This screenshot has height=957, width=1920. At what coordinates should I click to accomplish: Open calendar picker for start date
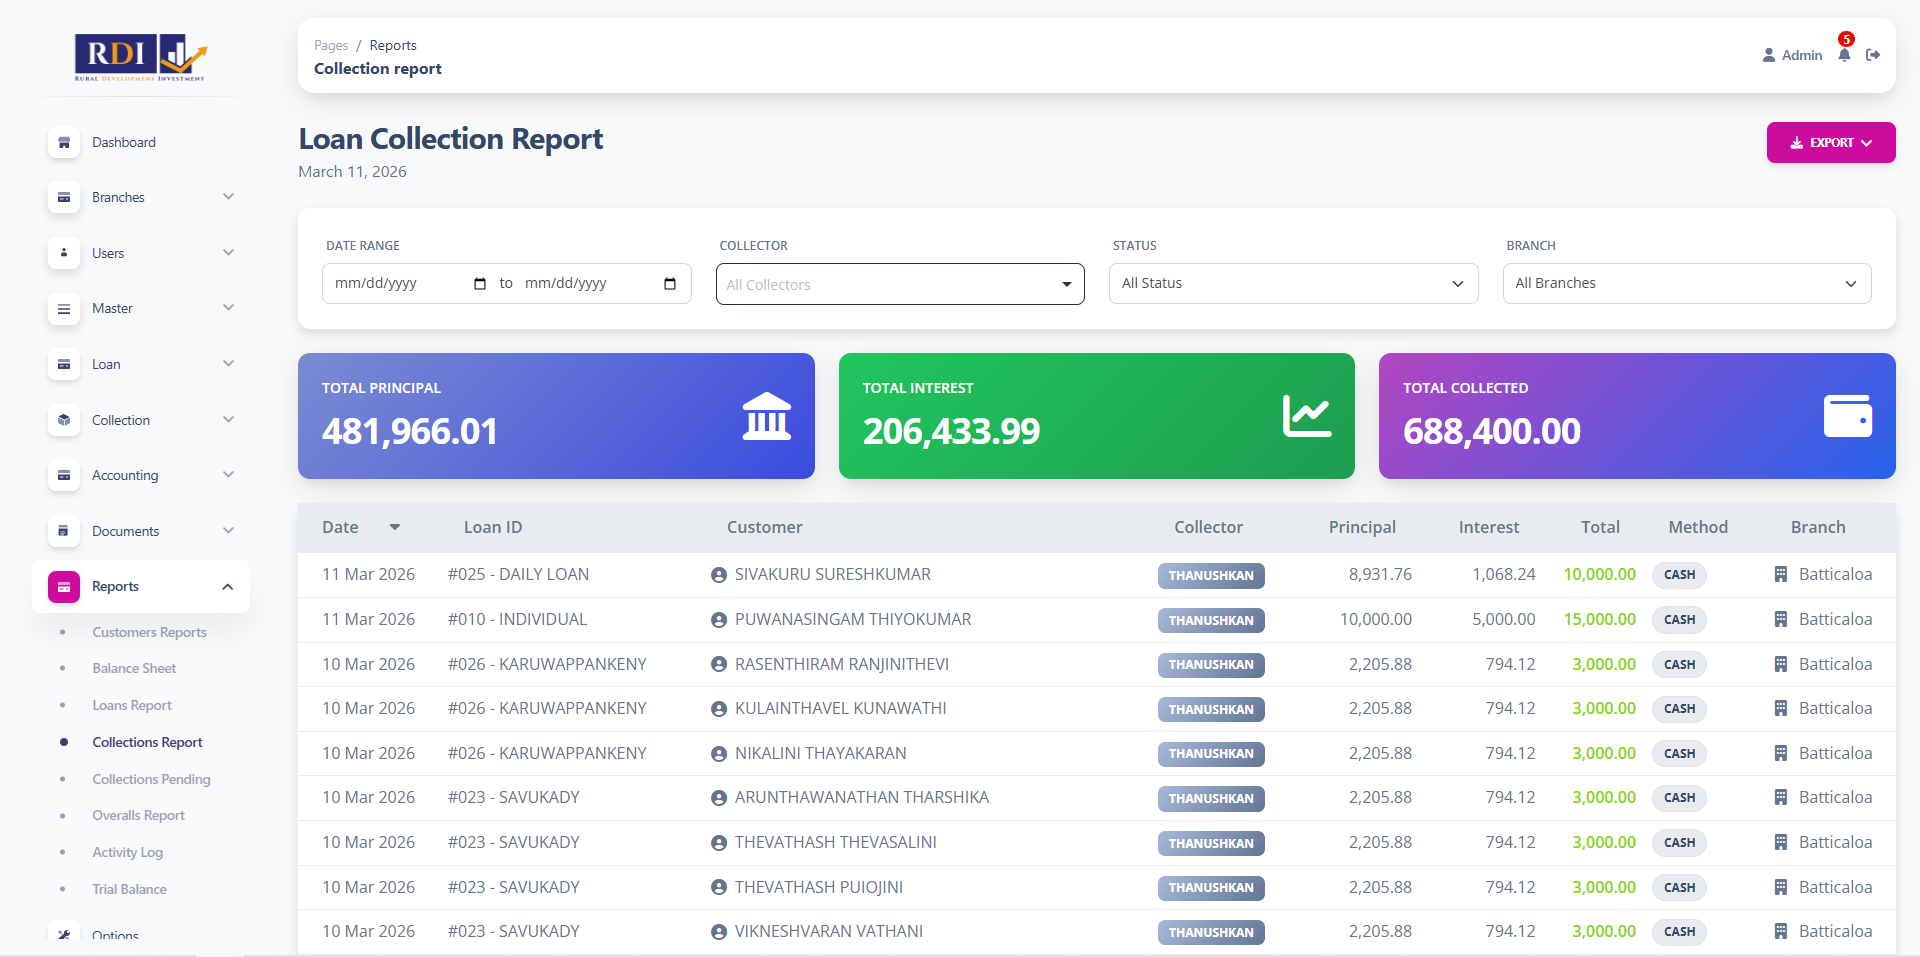(480, 284)
